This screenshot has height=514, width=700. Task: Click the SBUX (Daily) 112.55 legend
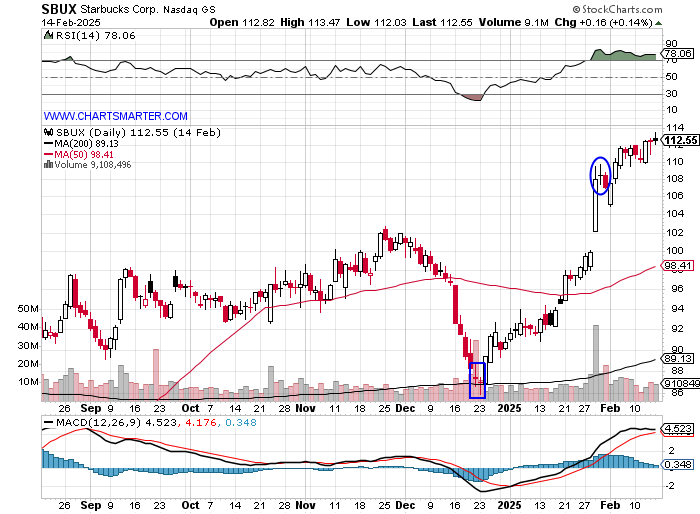point(138,133)
